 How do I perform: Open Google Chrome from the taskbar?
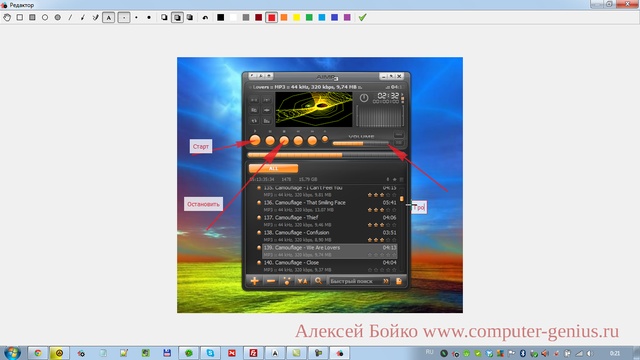(x=38, y=353)
